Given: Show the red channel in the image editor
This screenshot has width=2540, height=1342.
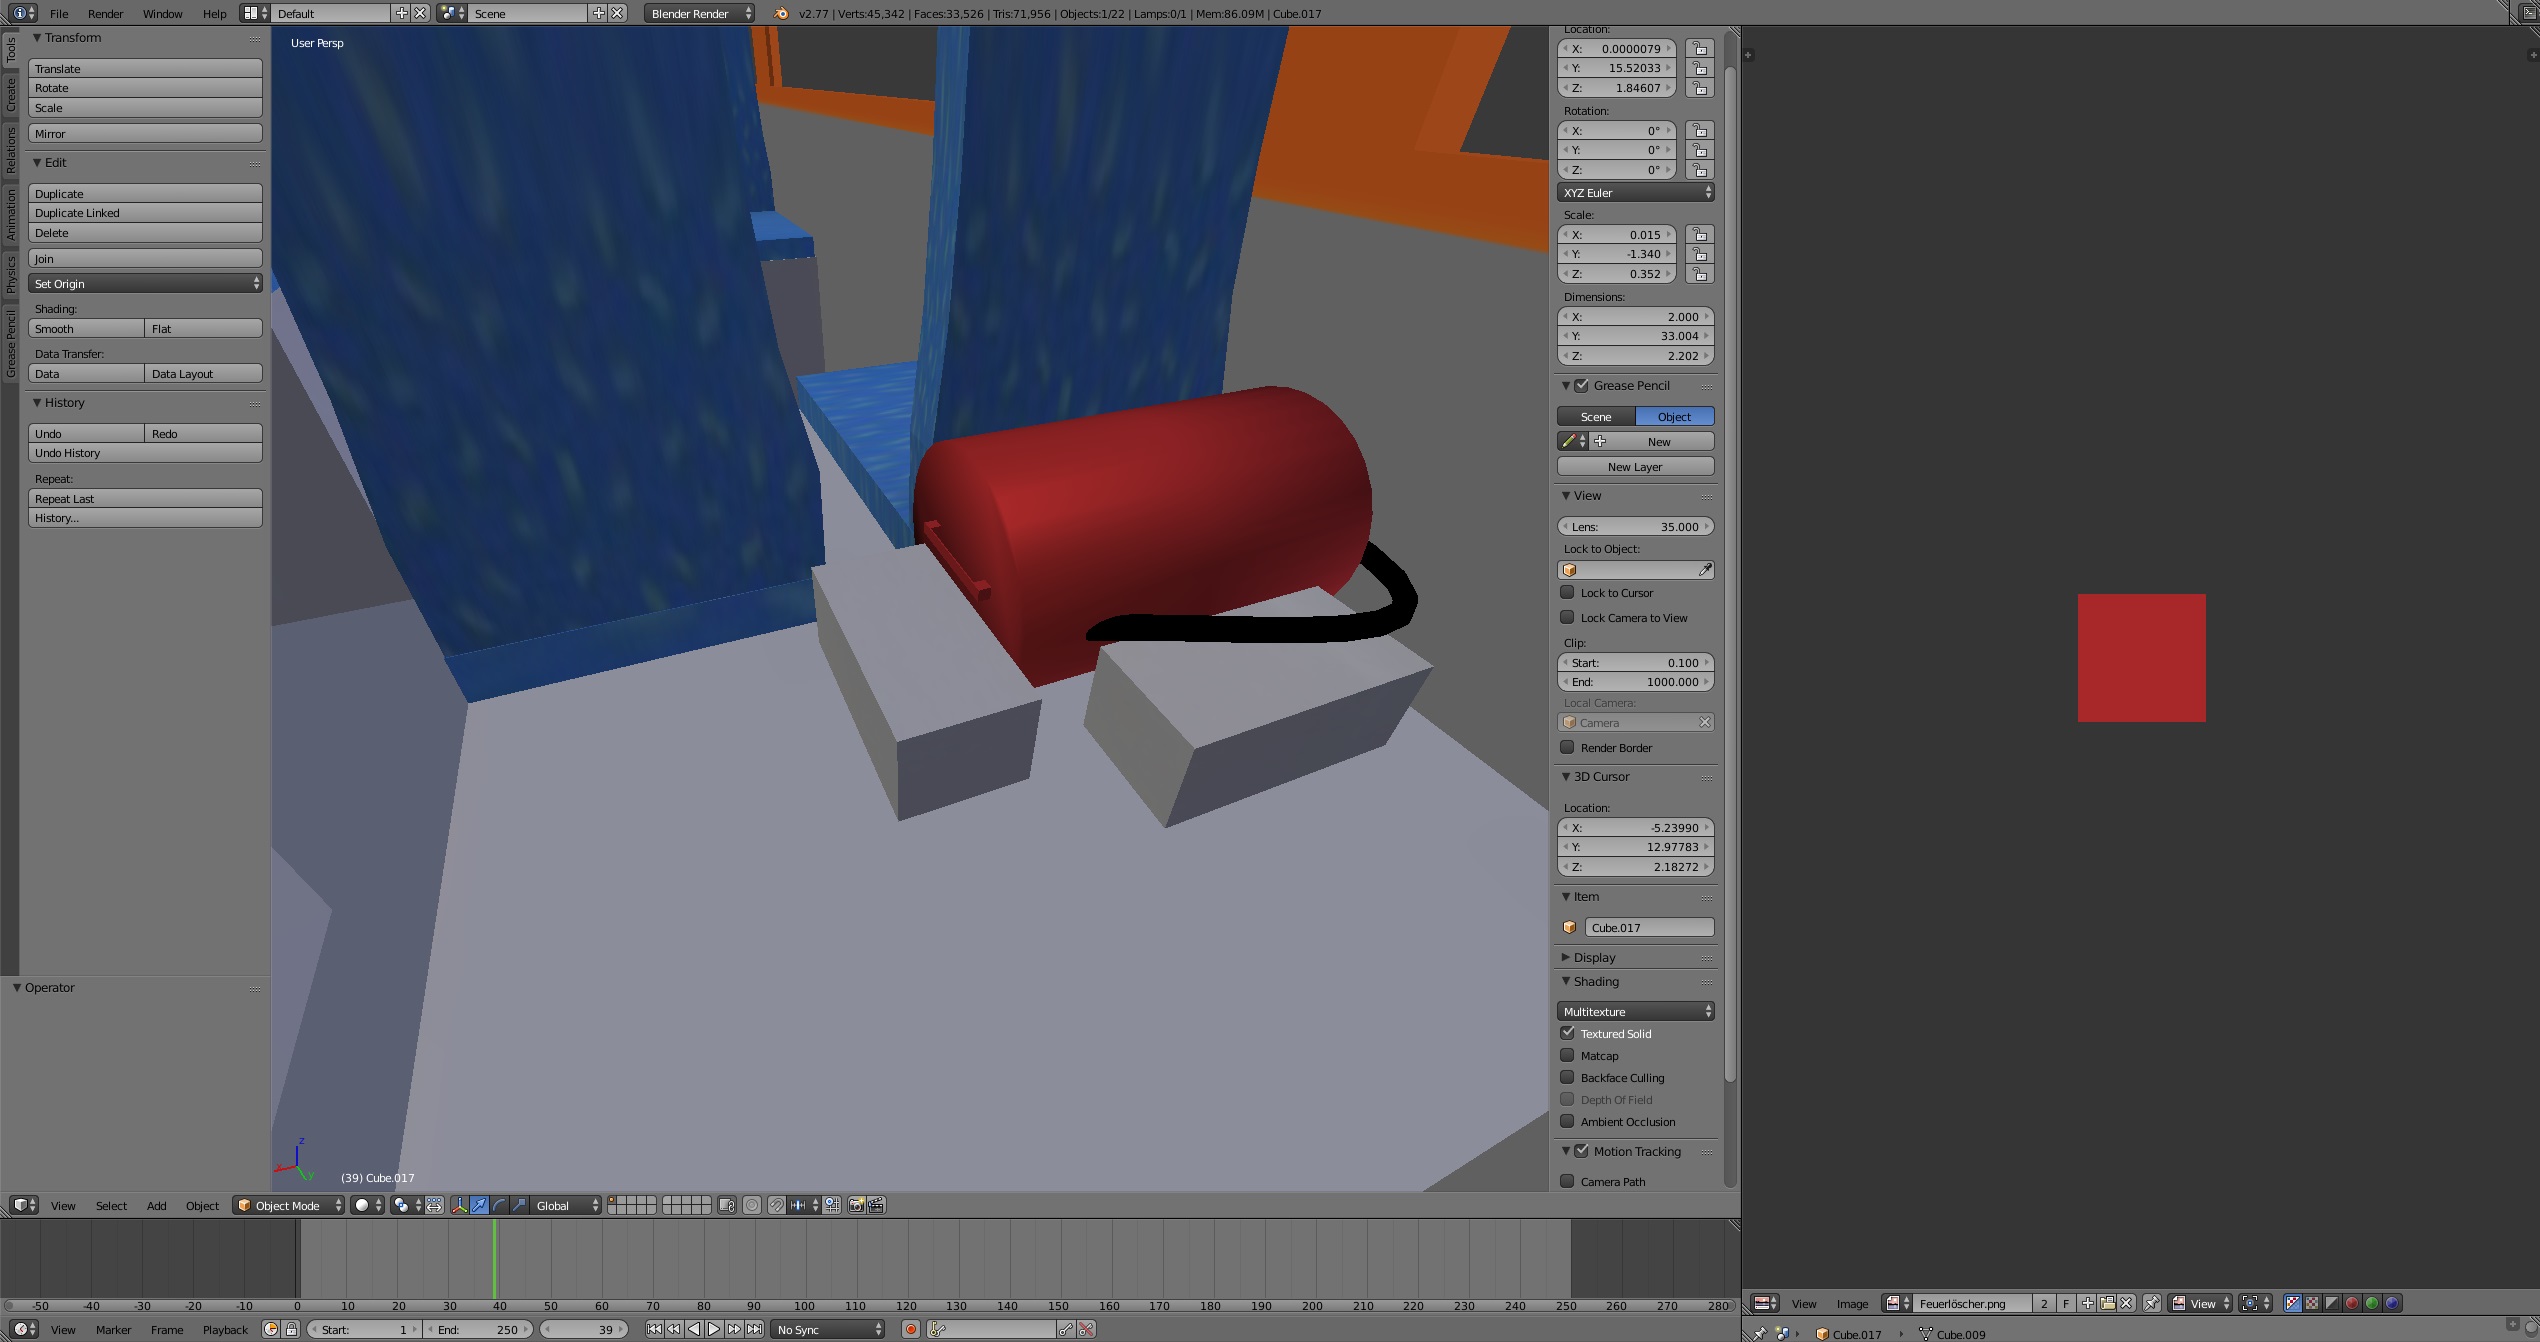Looking at the screenshot, I should [2352, 1303].
